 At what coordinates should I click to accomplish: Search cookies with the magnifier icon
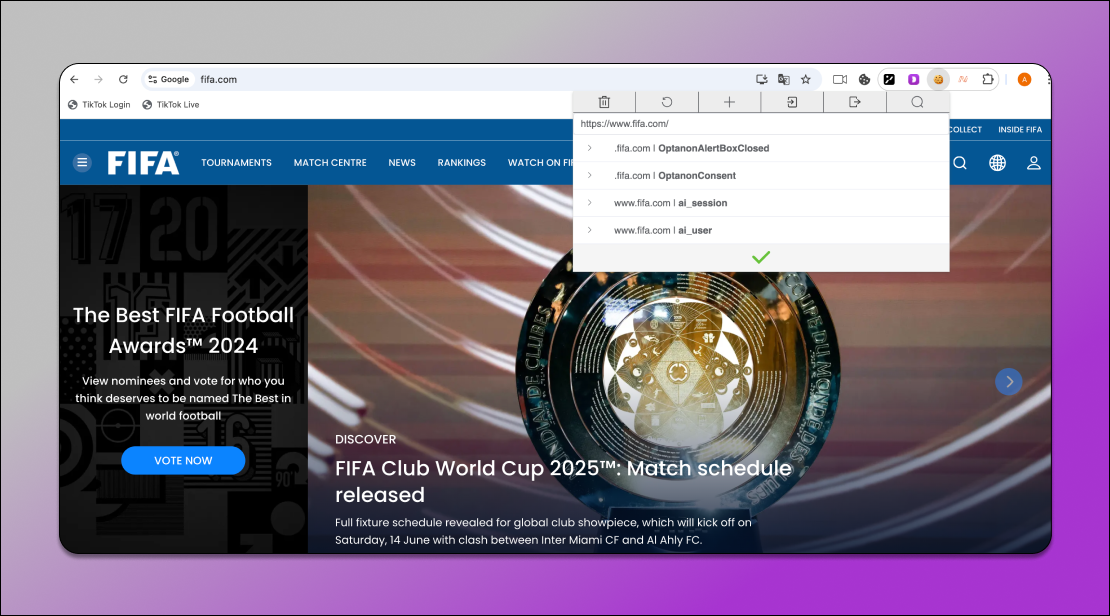(x=917, y=102)
